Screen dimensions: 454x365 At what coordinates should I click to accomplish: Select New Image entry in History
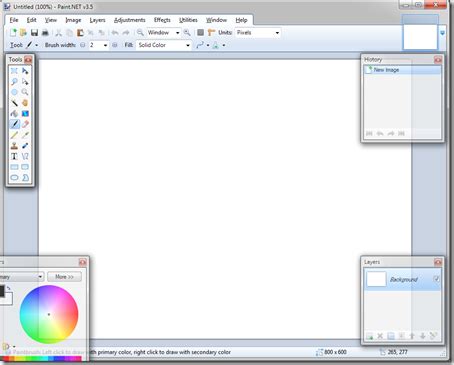402,70
